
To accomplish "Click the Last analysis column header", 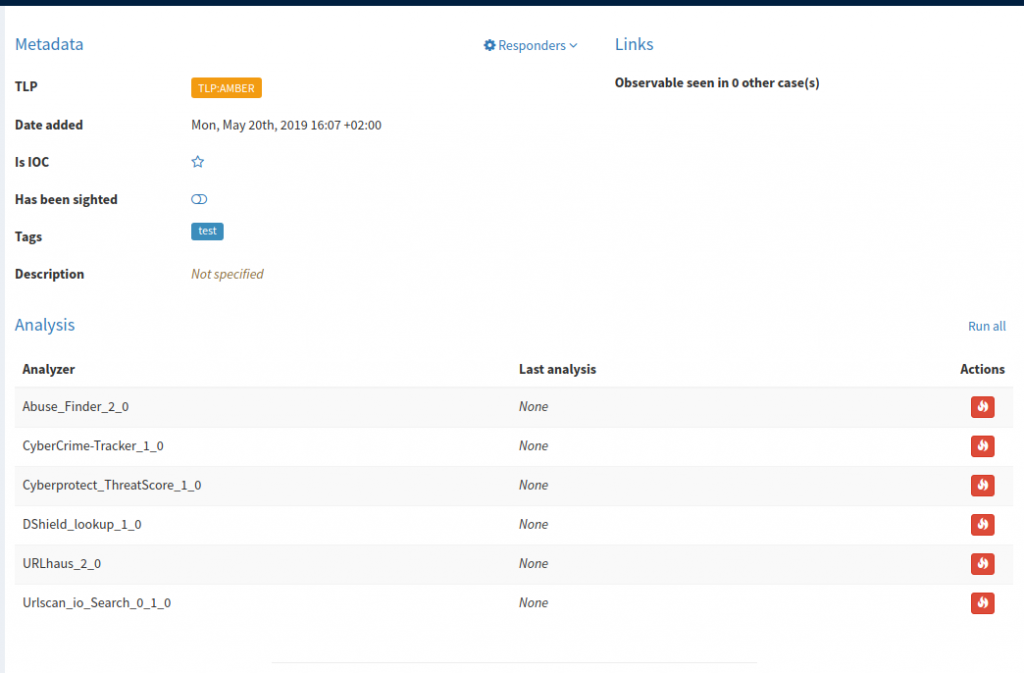I will (557, 369).
